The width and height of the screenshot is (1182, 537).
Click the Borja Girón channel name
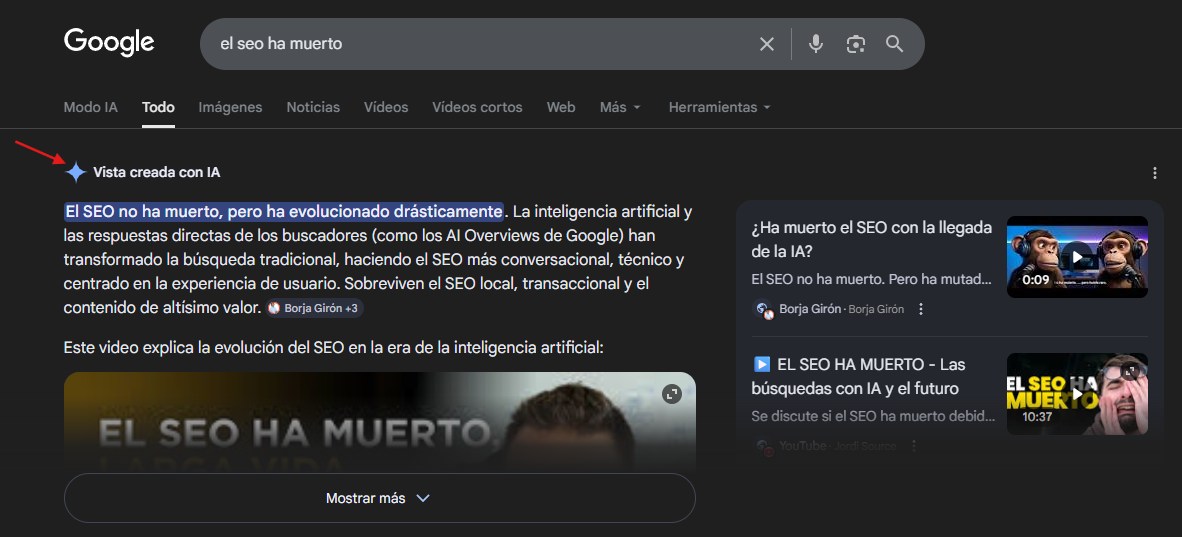(810, 309)
